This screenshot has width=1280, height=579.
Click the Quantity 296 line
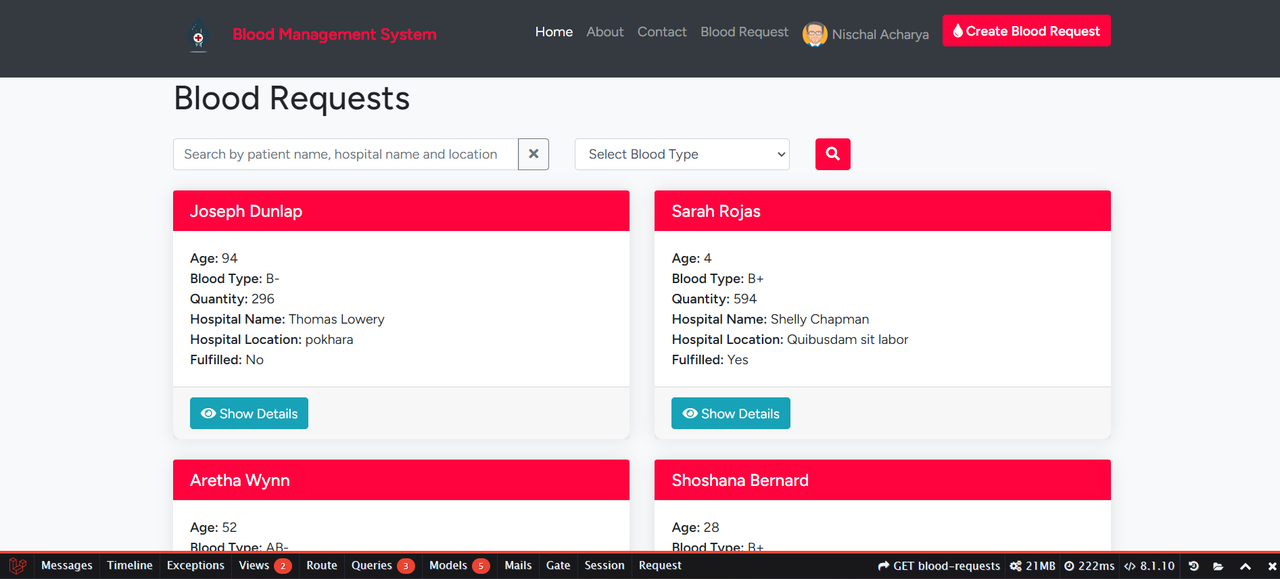pyautogui.click(x=232, y=299)
